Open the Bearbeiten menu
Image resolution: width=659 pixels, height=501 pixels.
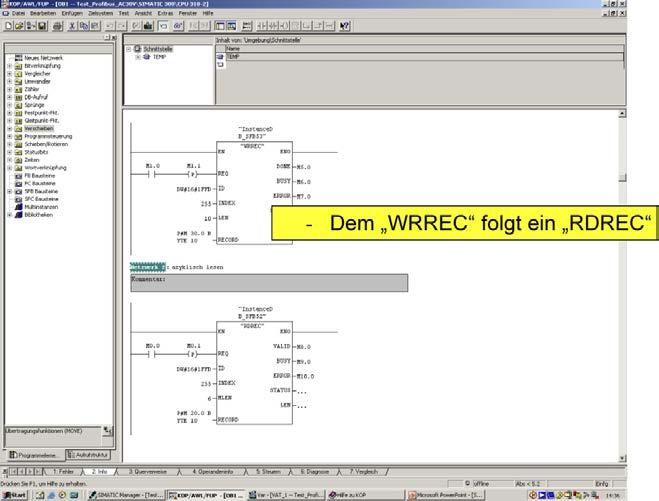click(x=43, y=13)
